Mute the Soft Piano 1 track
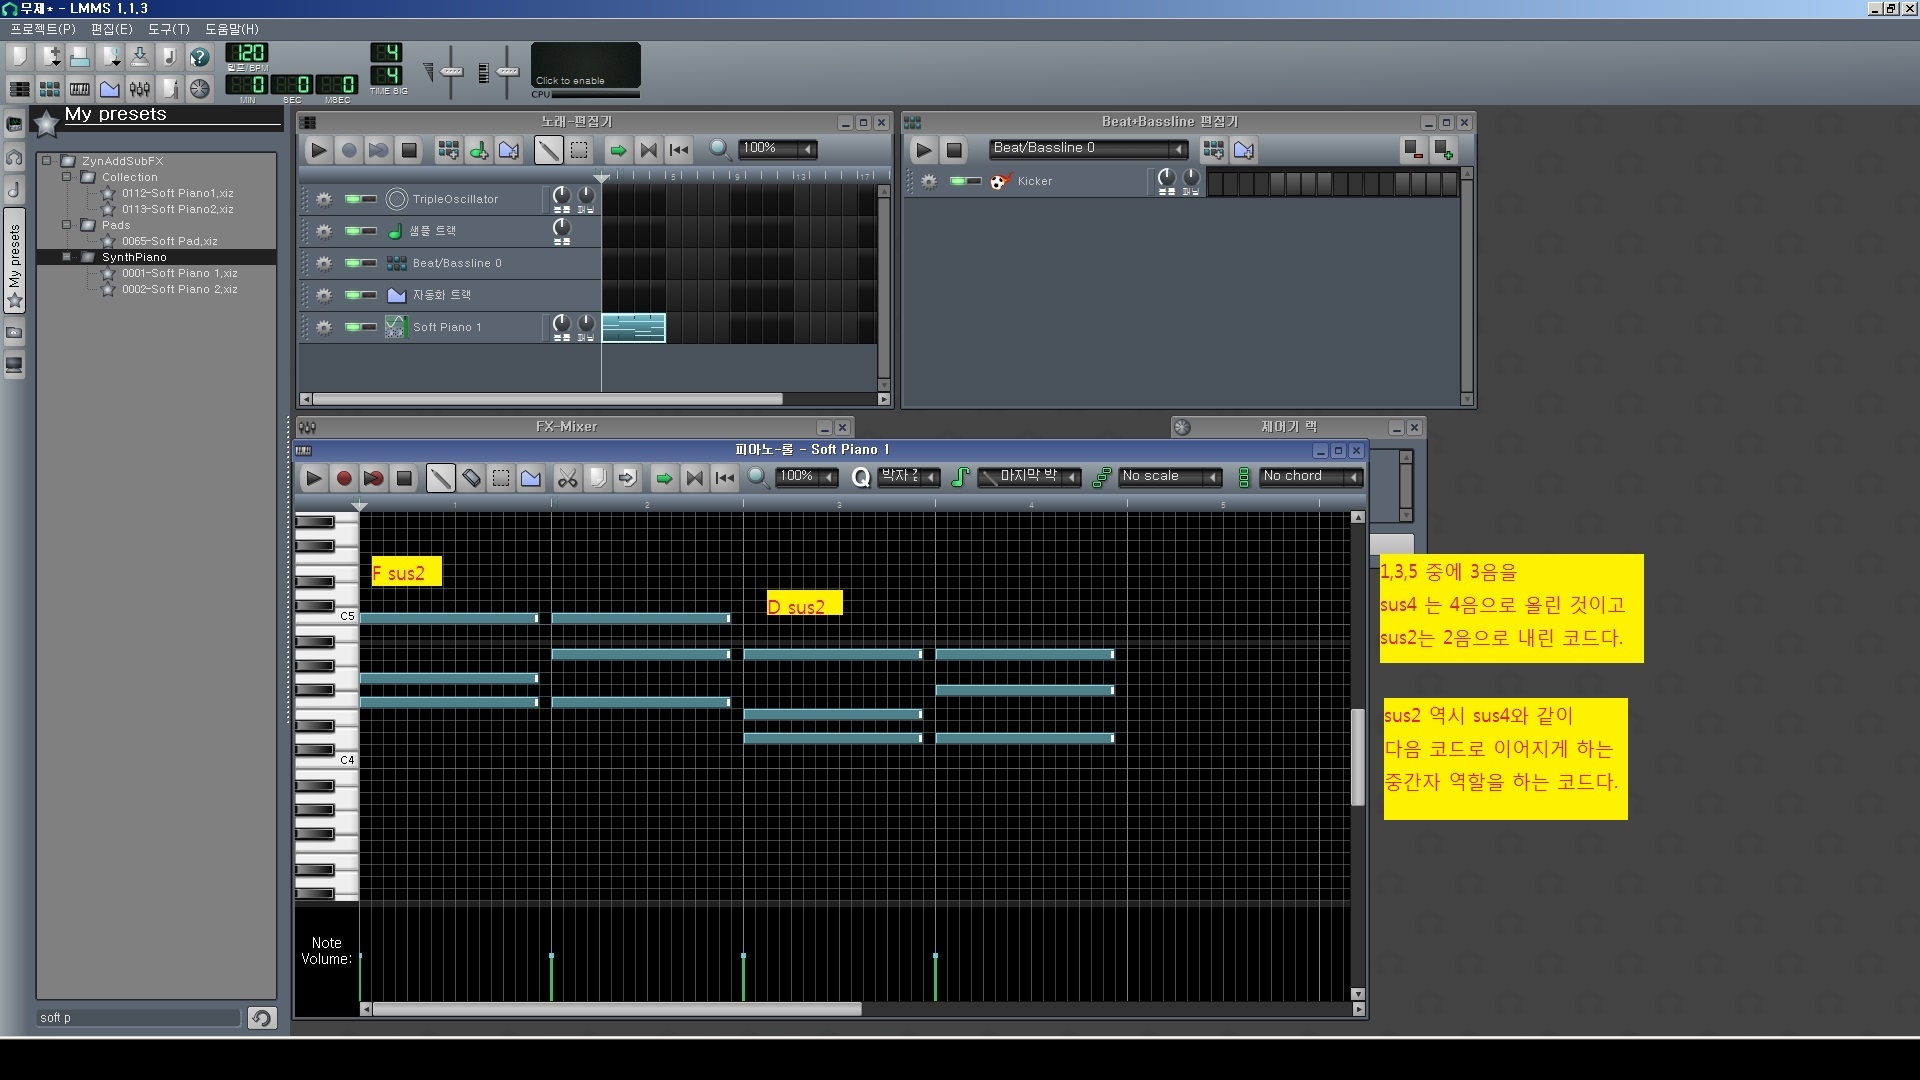 pyautogui.click(x=352, y=327)
